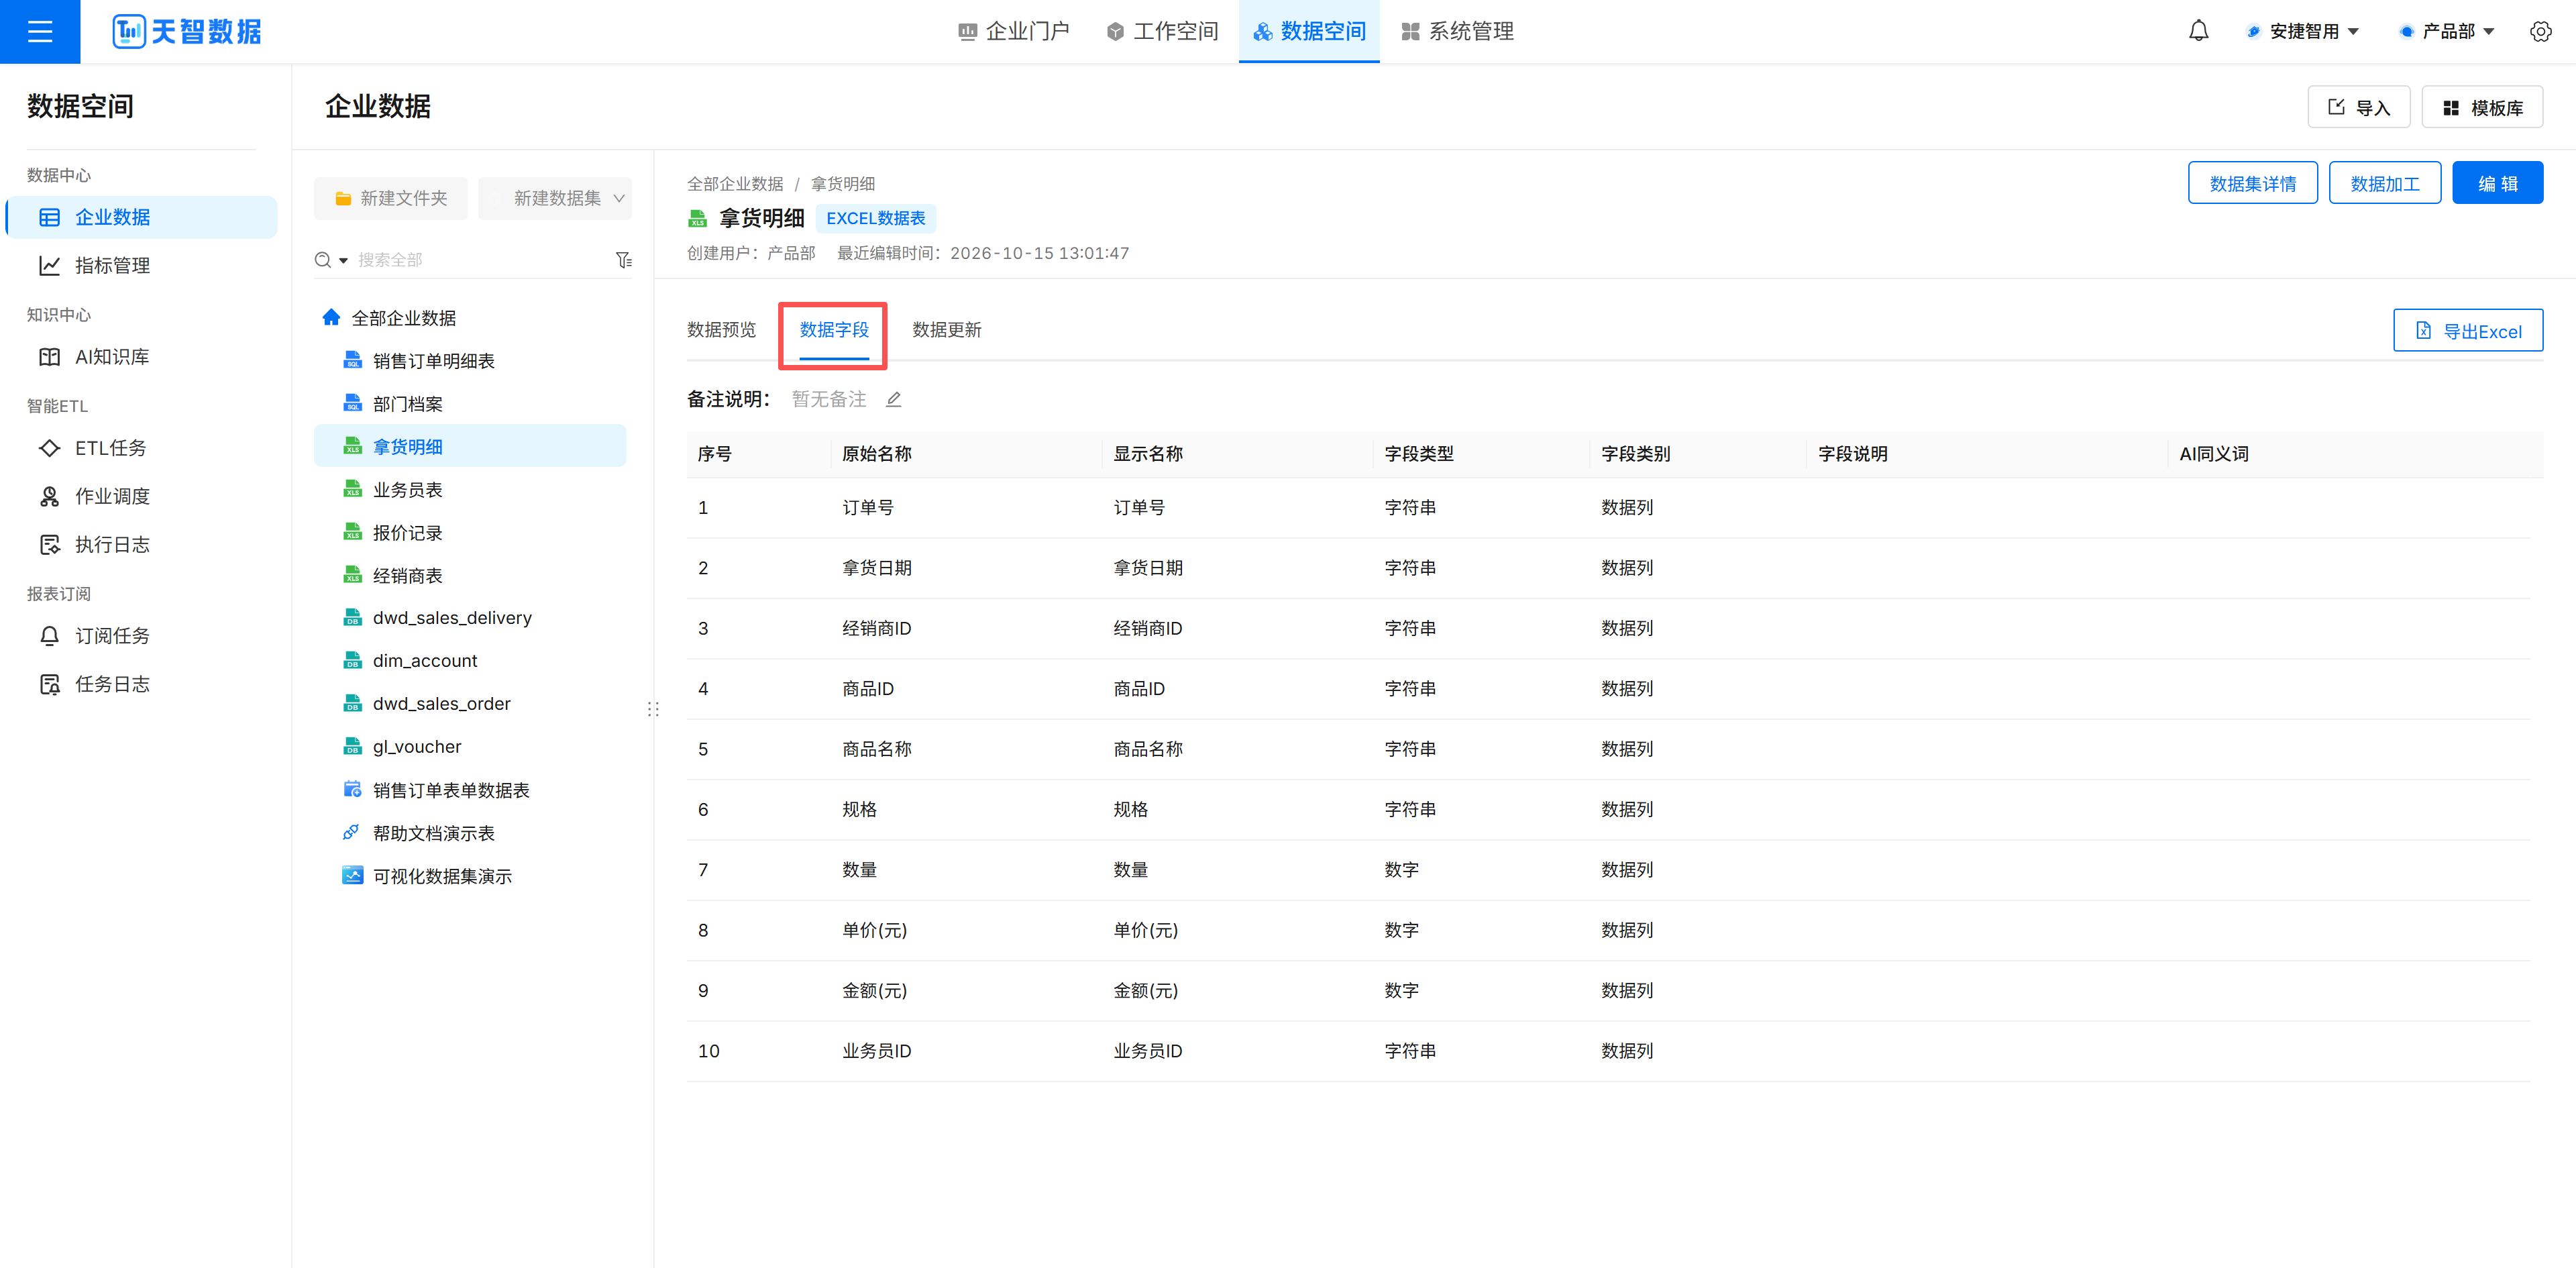Screen dimensions: 2576x1268
Task: Open notifications bell
Action: click(2198, 31)
